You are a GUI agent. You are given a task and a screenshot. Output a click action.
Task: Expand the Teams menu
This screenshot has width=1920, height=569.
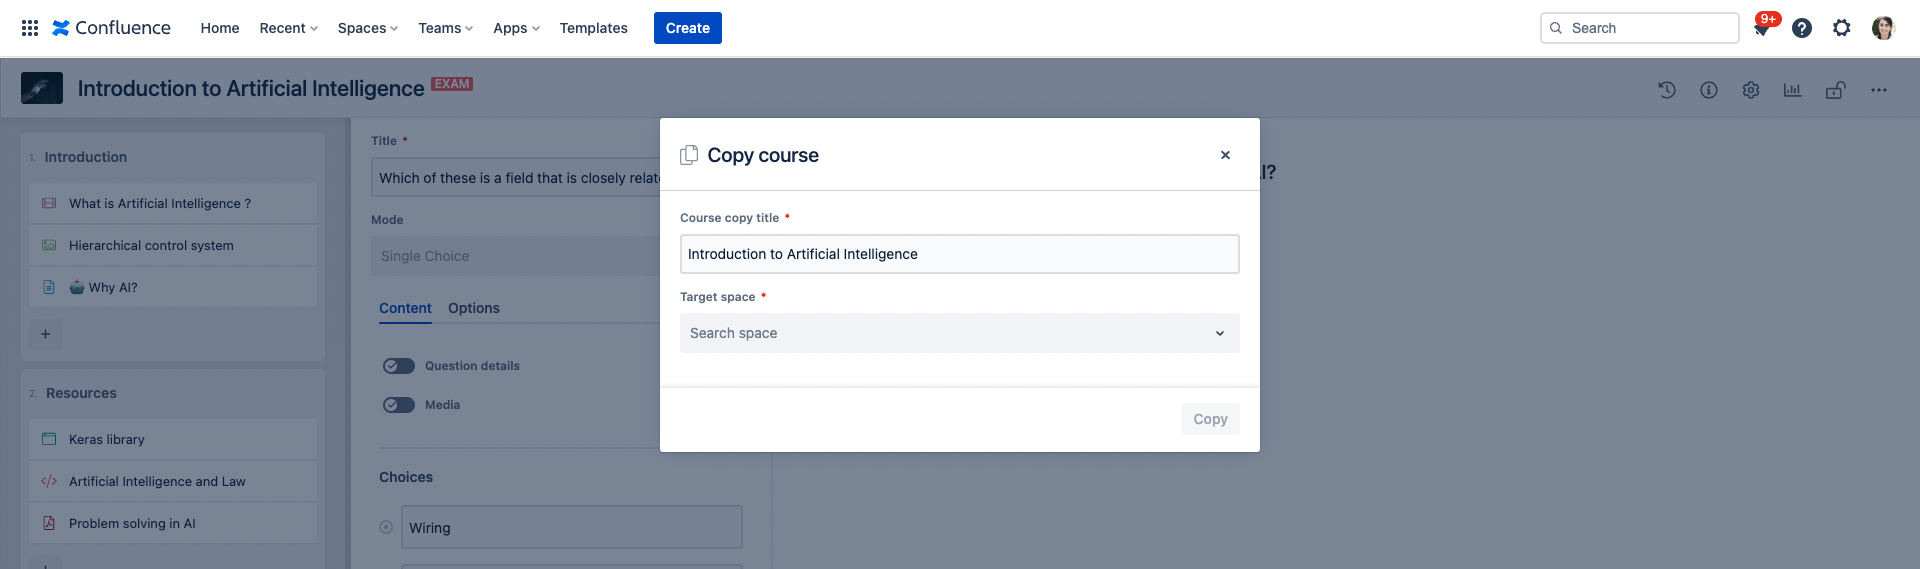[445, 28]
